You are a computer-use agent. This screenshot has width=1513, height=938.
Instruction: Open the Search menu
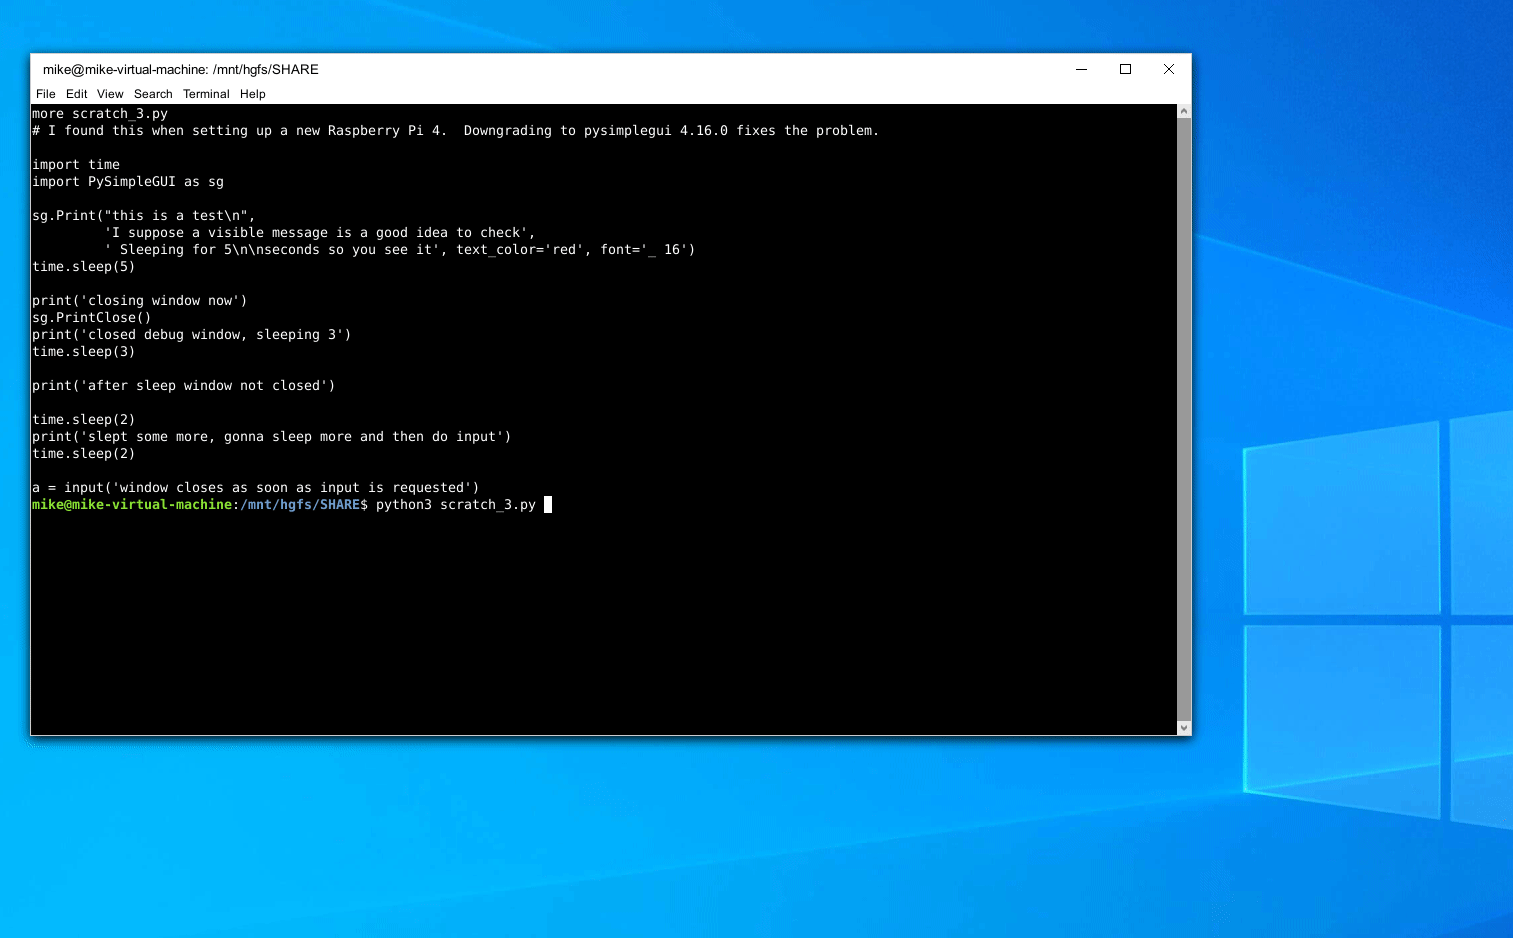tap(153, 93)
